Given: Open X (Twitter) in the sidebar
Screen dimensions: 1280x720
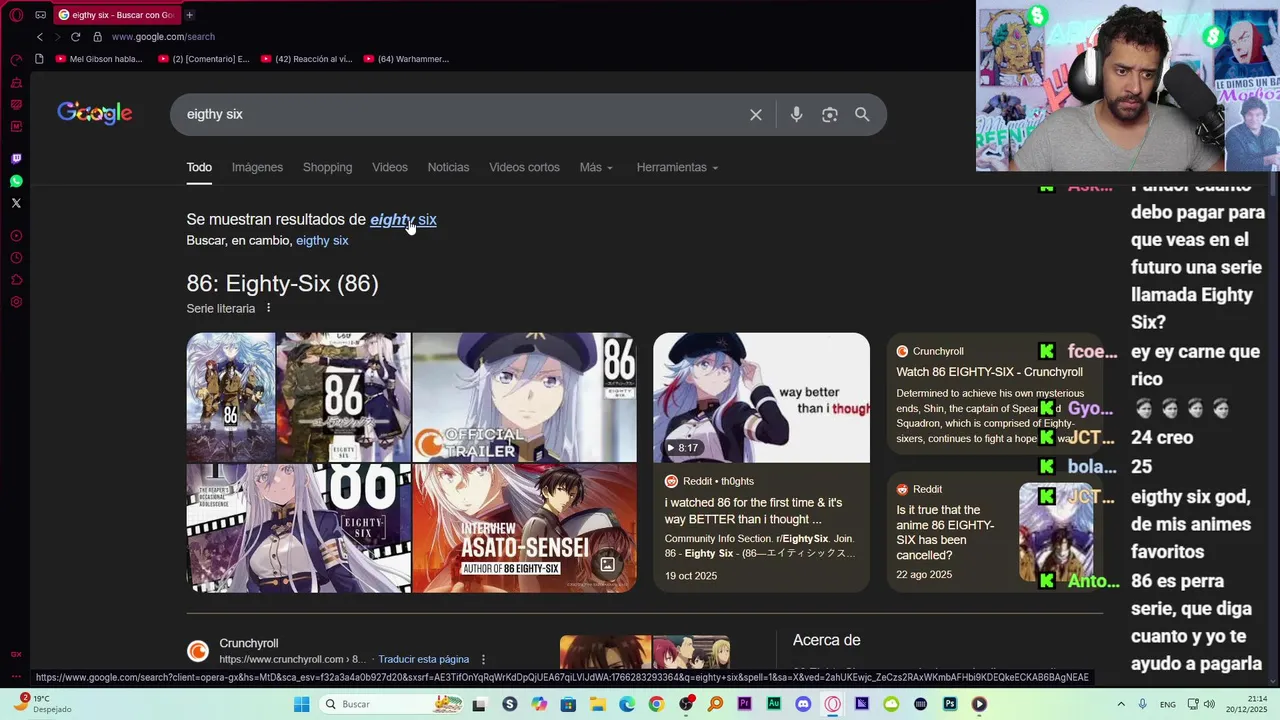Looking at the screenshot, I should 16,203.
